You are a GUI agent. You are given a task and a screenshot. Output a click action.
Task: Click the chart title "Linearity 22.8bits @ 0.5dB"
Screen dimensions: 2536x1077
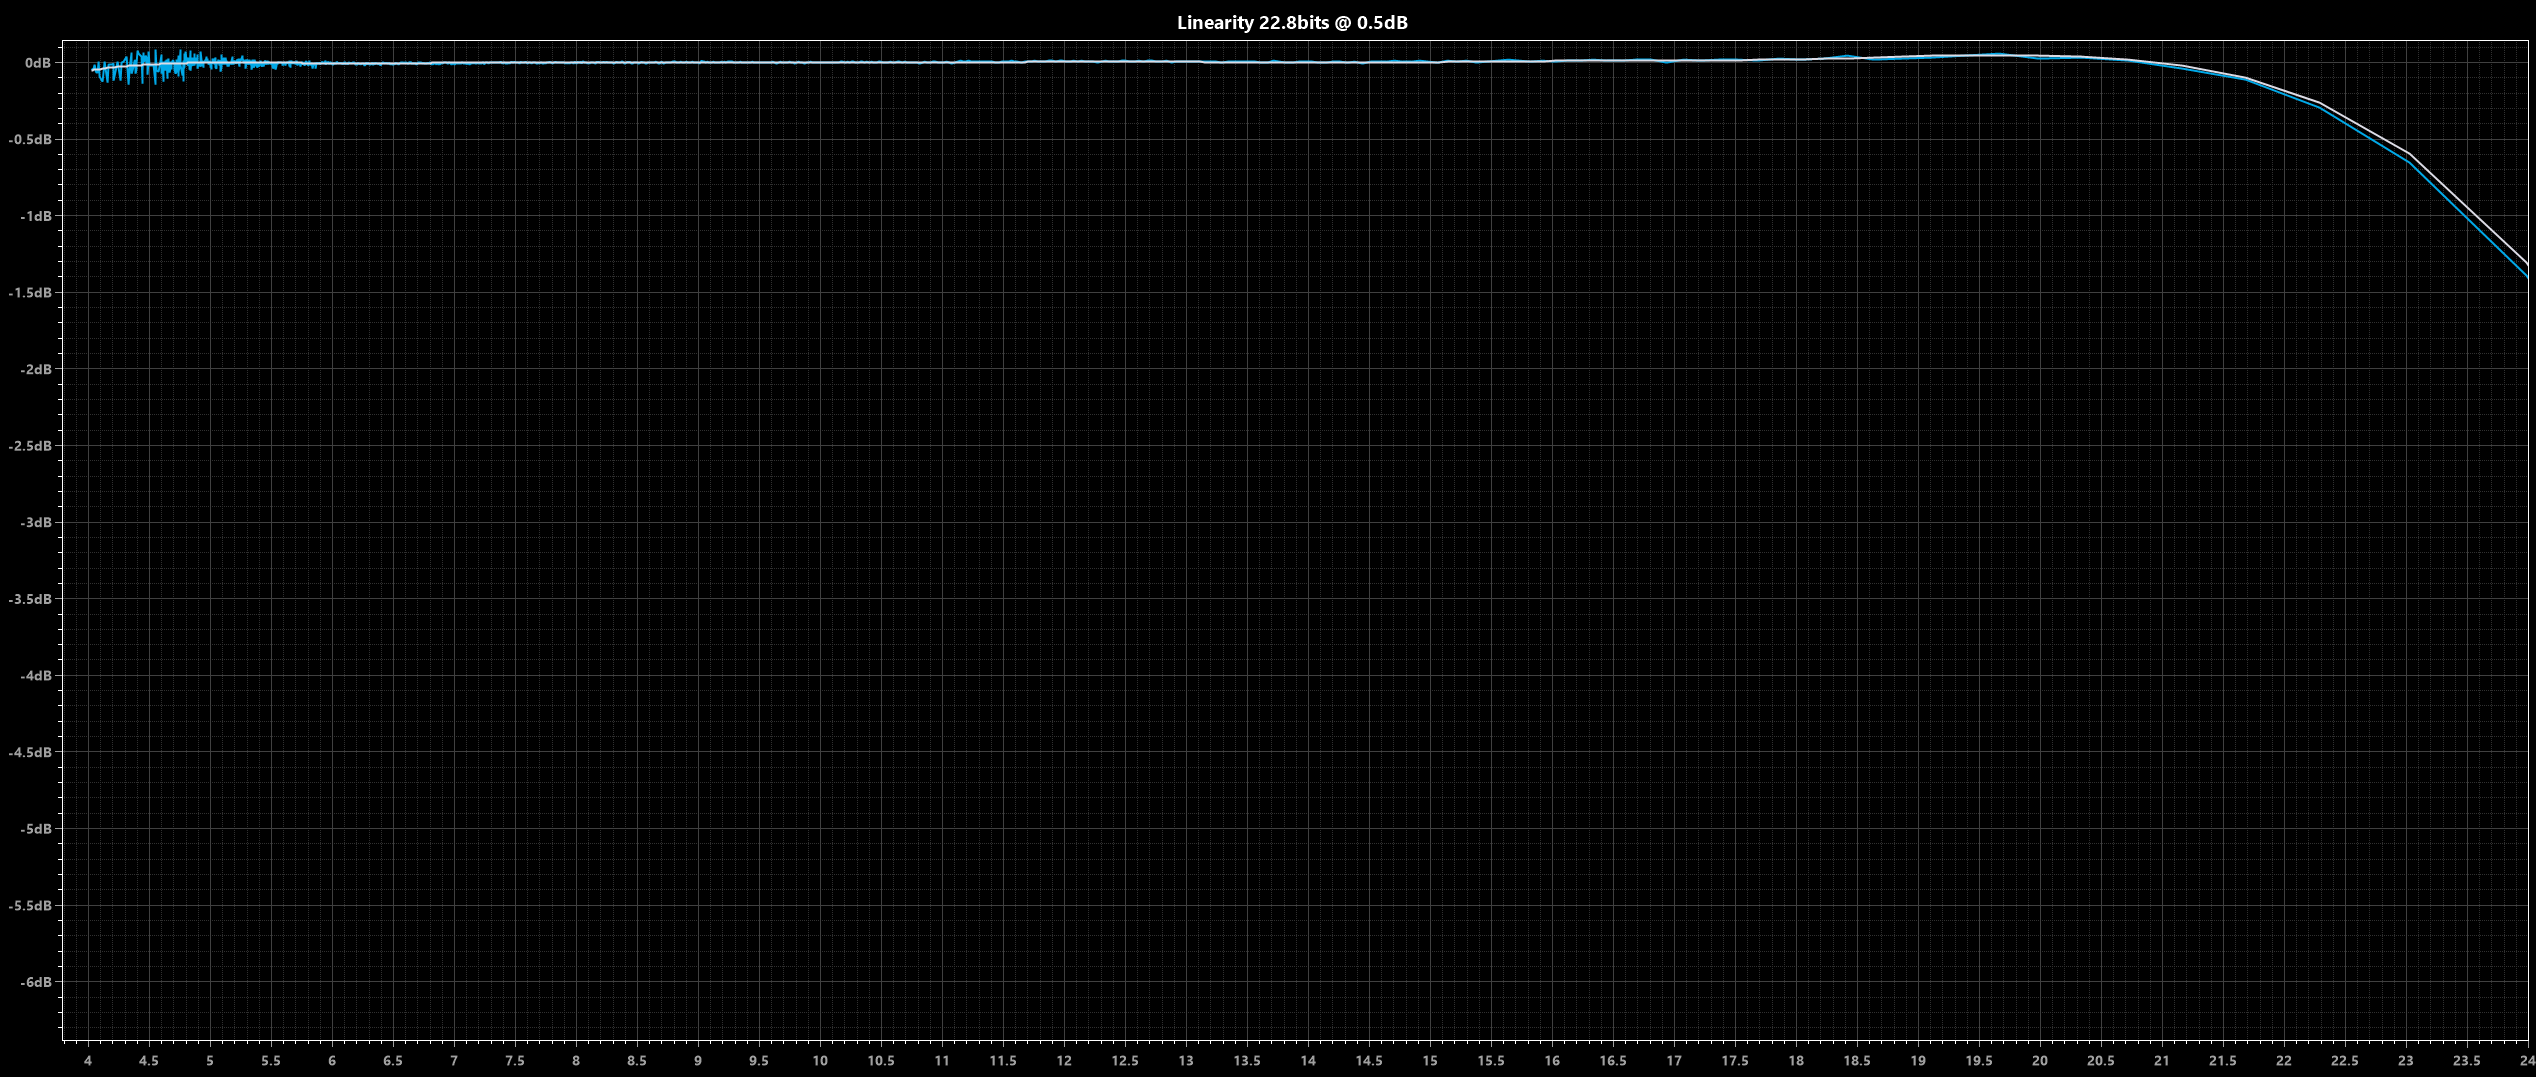tap(1292, 23)
